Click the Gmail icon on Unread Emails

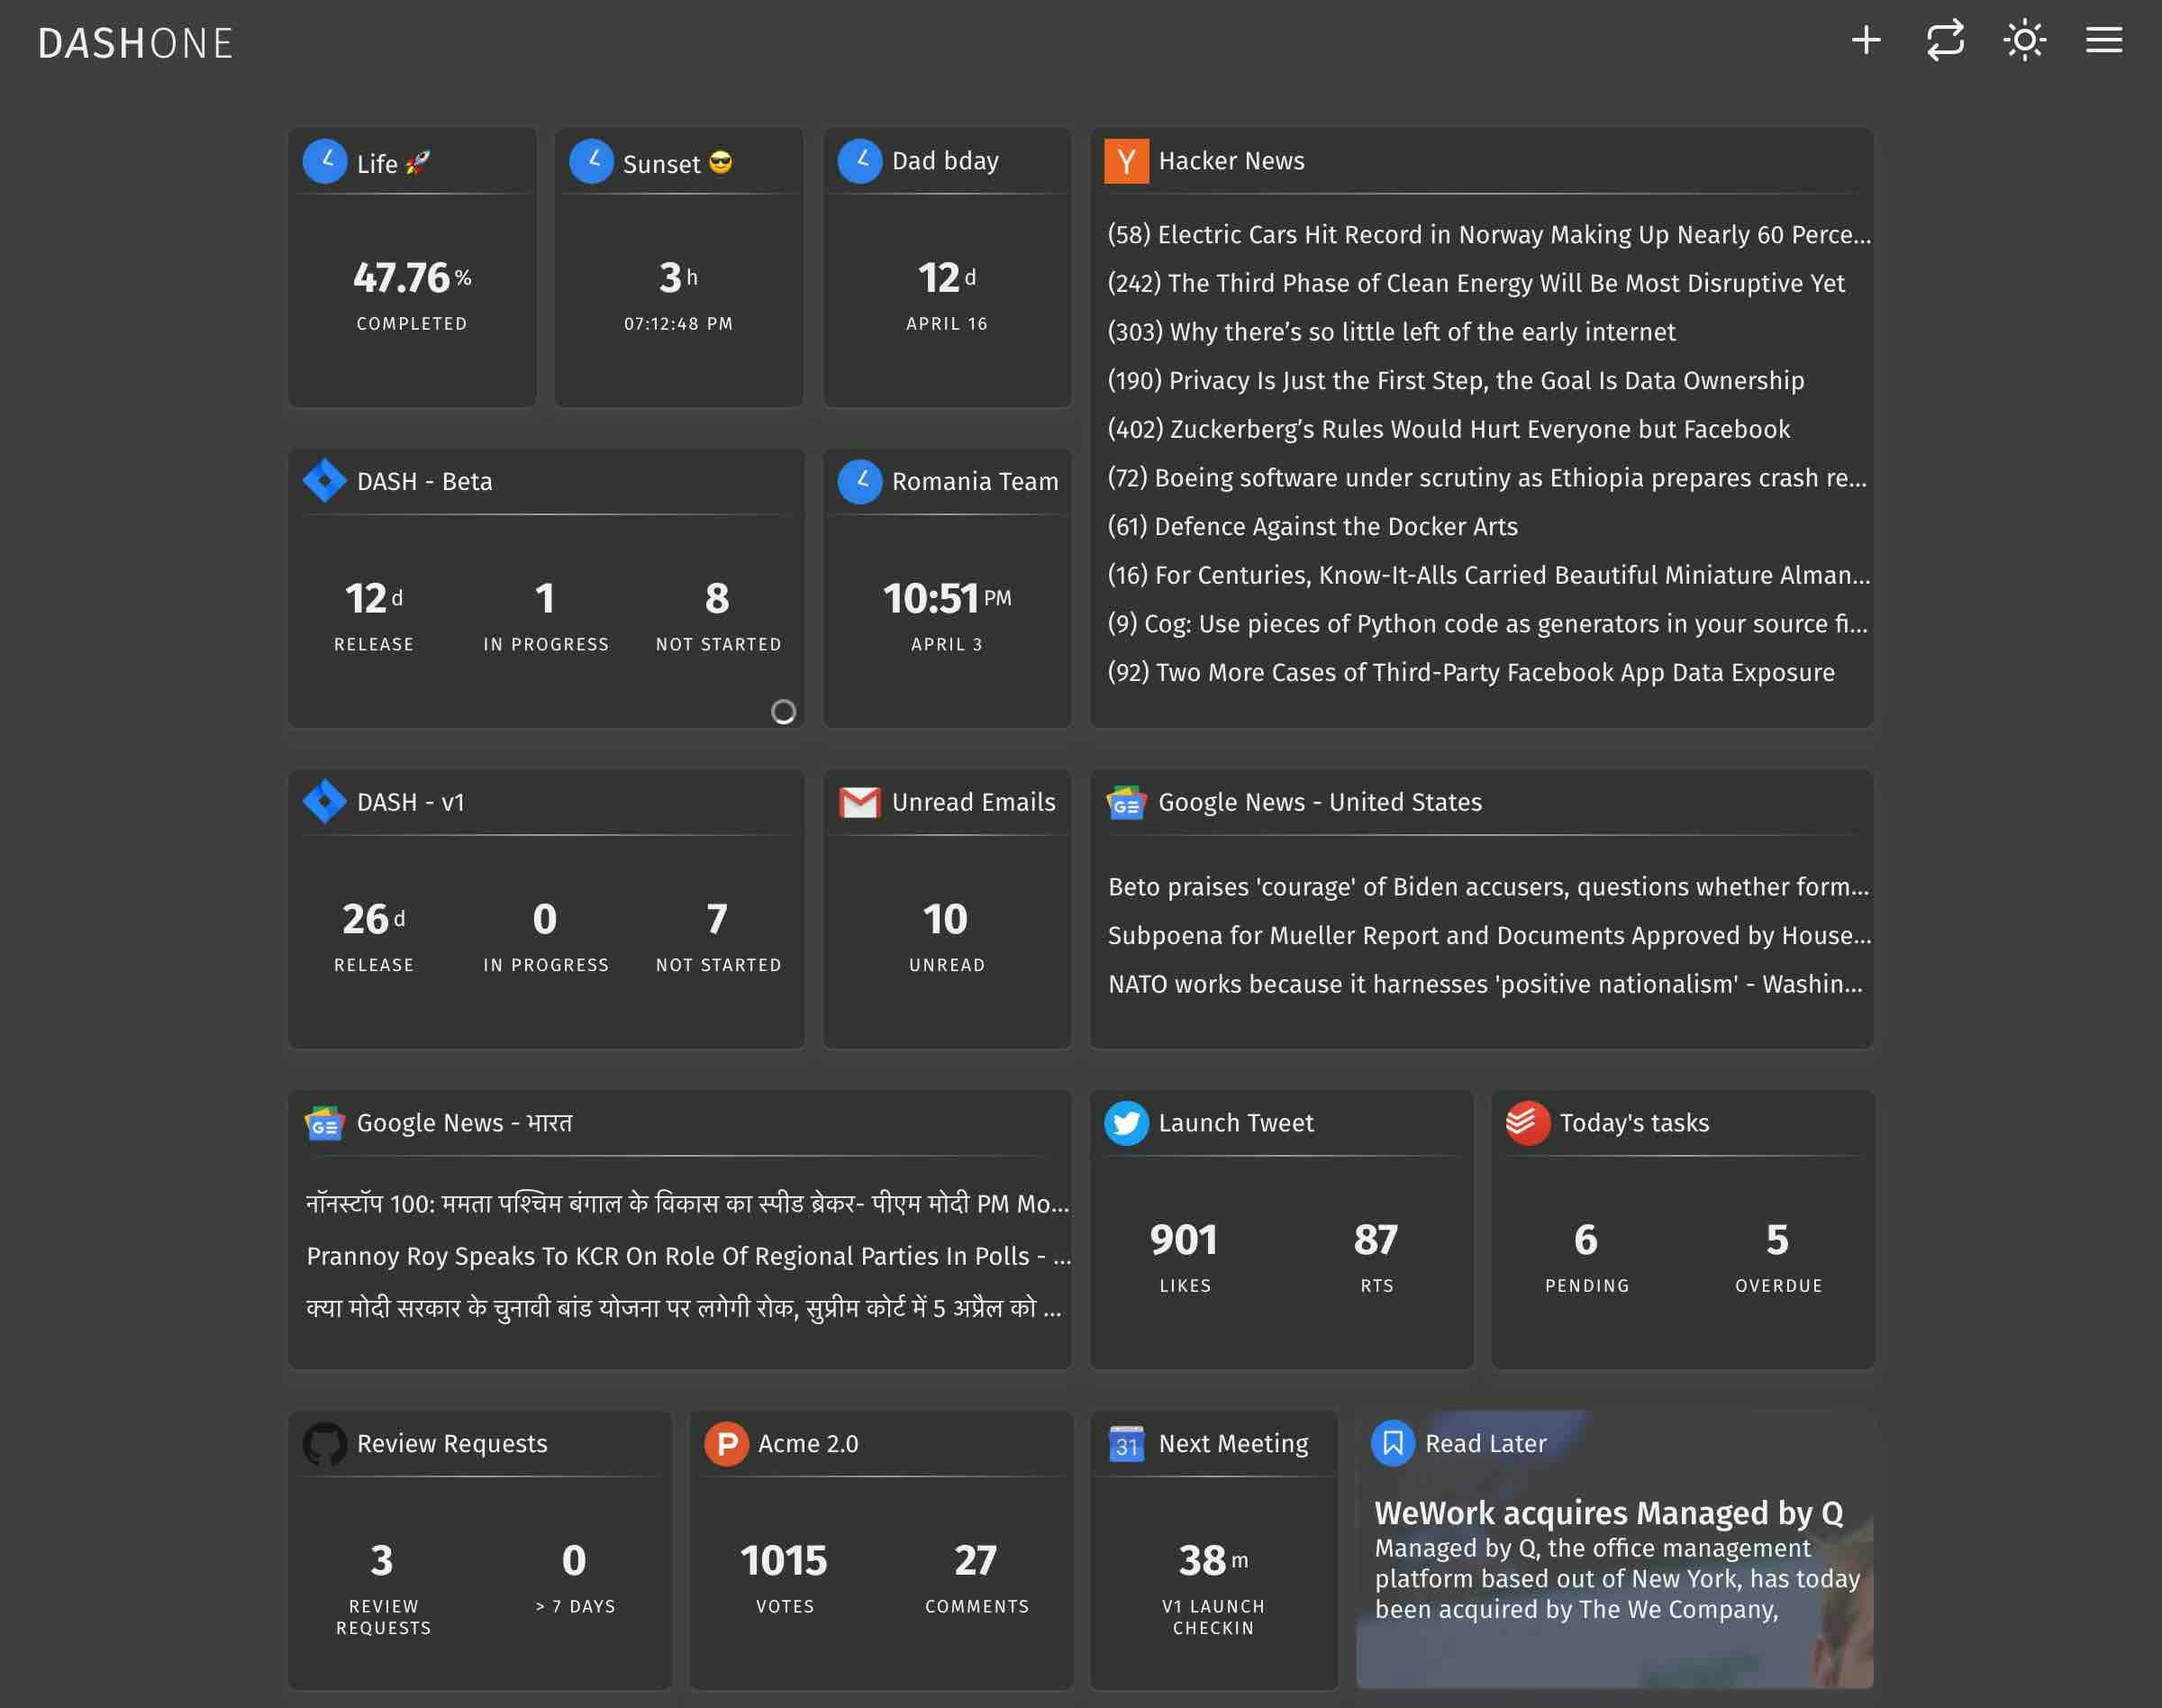pos(859,802)
